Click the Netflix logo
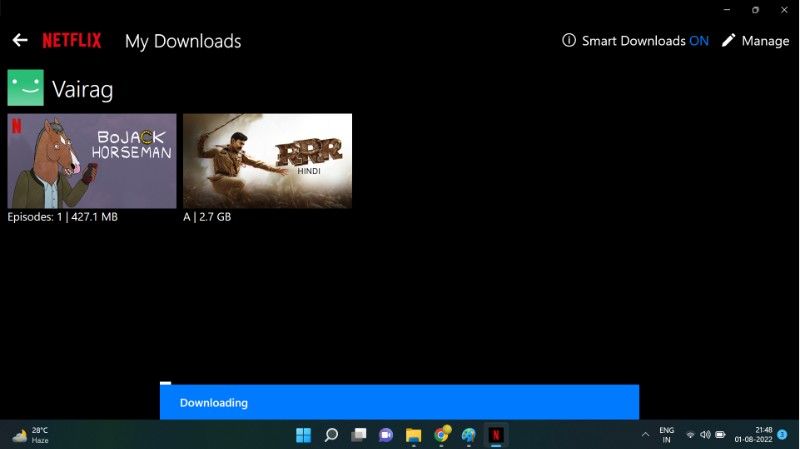Viewport: 800px width, 449px height. click(71, 41)
